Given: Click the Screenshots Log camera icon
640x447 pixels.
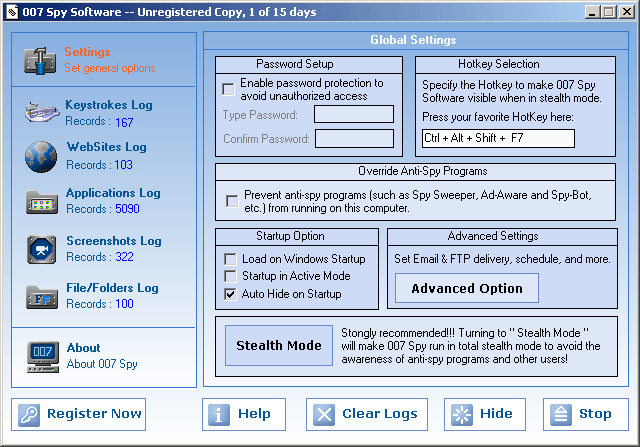Looking at the screenshot, I should pos(41,249).
